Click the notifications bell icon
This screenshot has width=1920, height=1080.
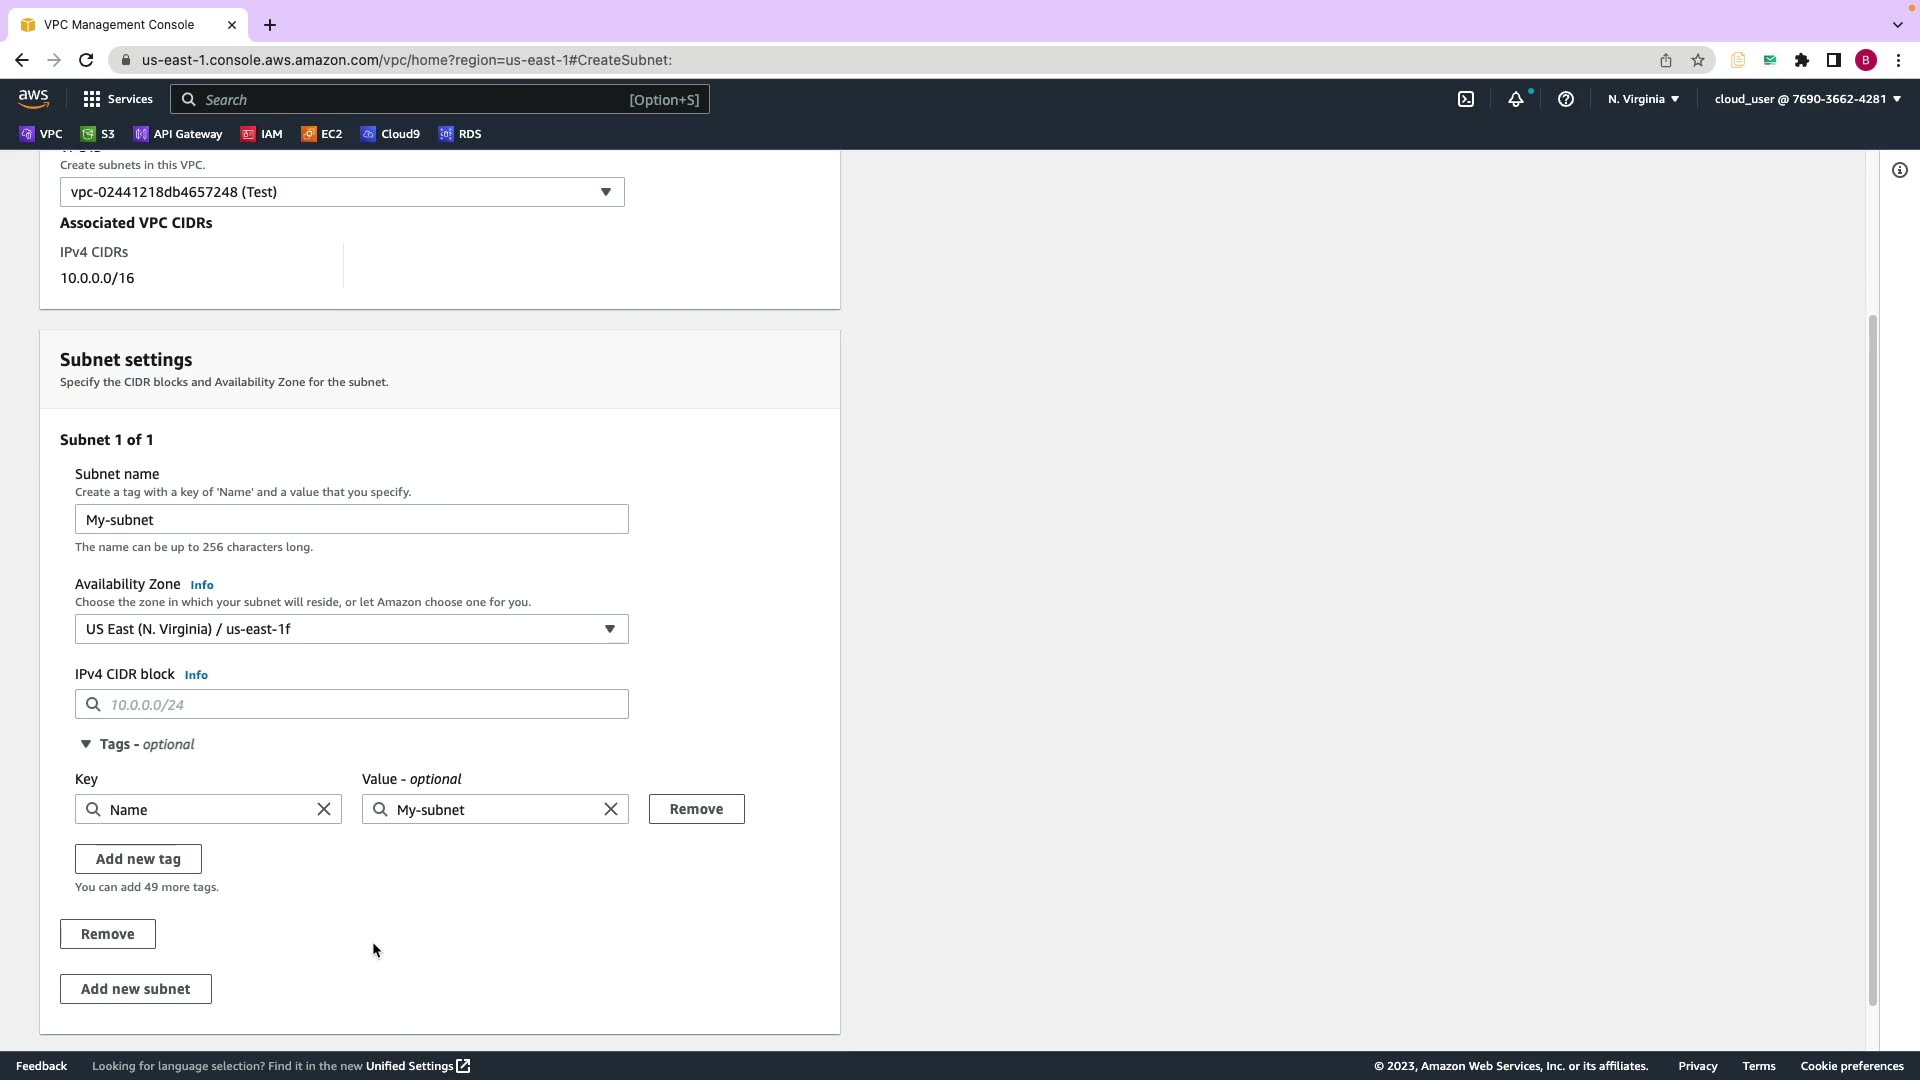tap(1516, 99)
